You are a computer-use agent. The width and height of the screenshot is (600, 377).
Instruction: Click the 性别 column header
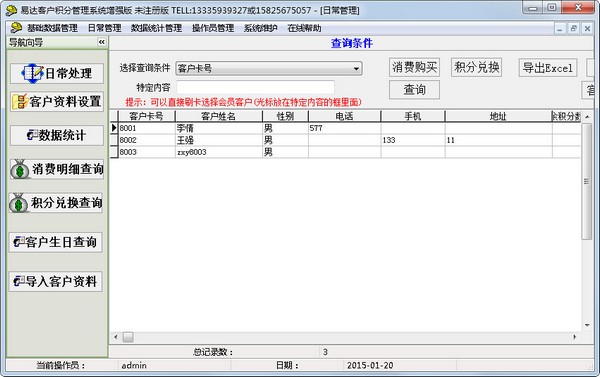tap(285, 116)
